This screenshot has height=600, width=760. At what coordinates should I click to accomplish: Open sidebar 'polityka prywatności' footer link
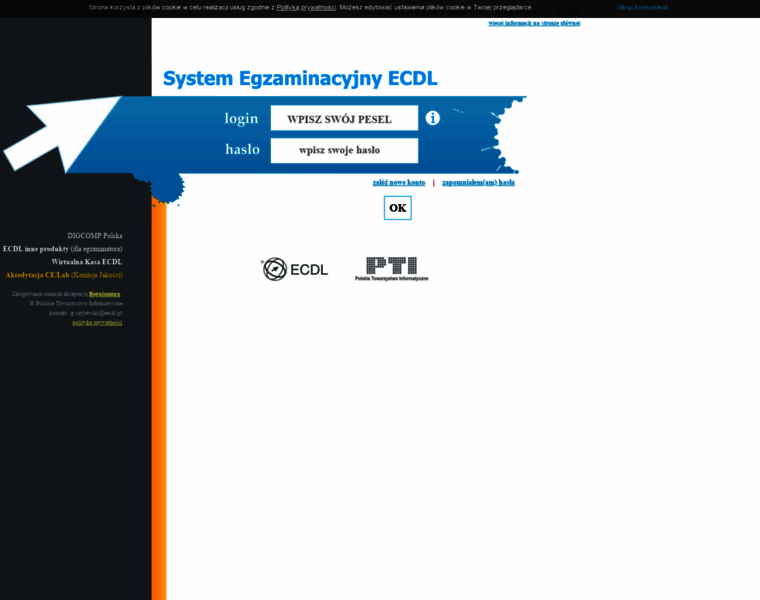click(97, 323)
